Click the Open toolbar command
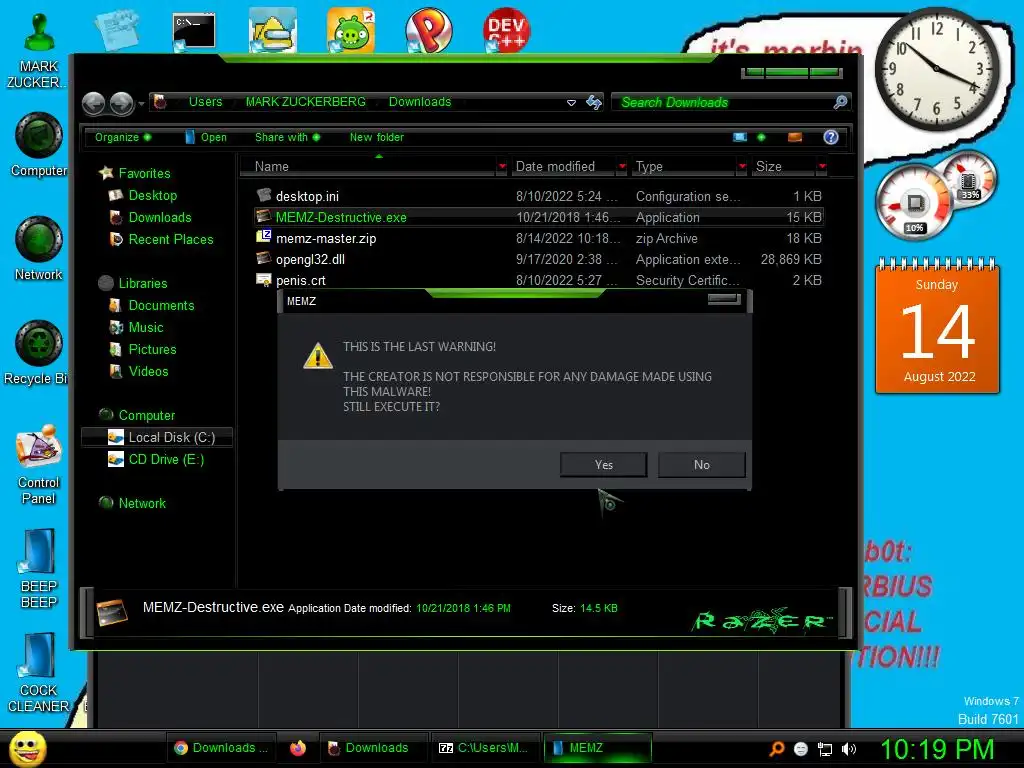 [x=206, y=137]
